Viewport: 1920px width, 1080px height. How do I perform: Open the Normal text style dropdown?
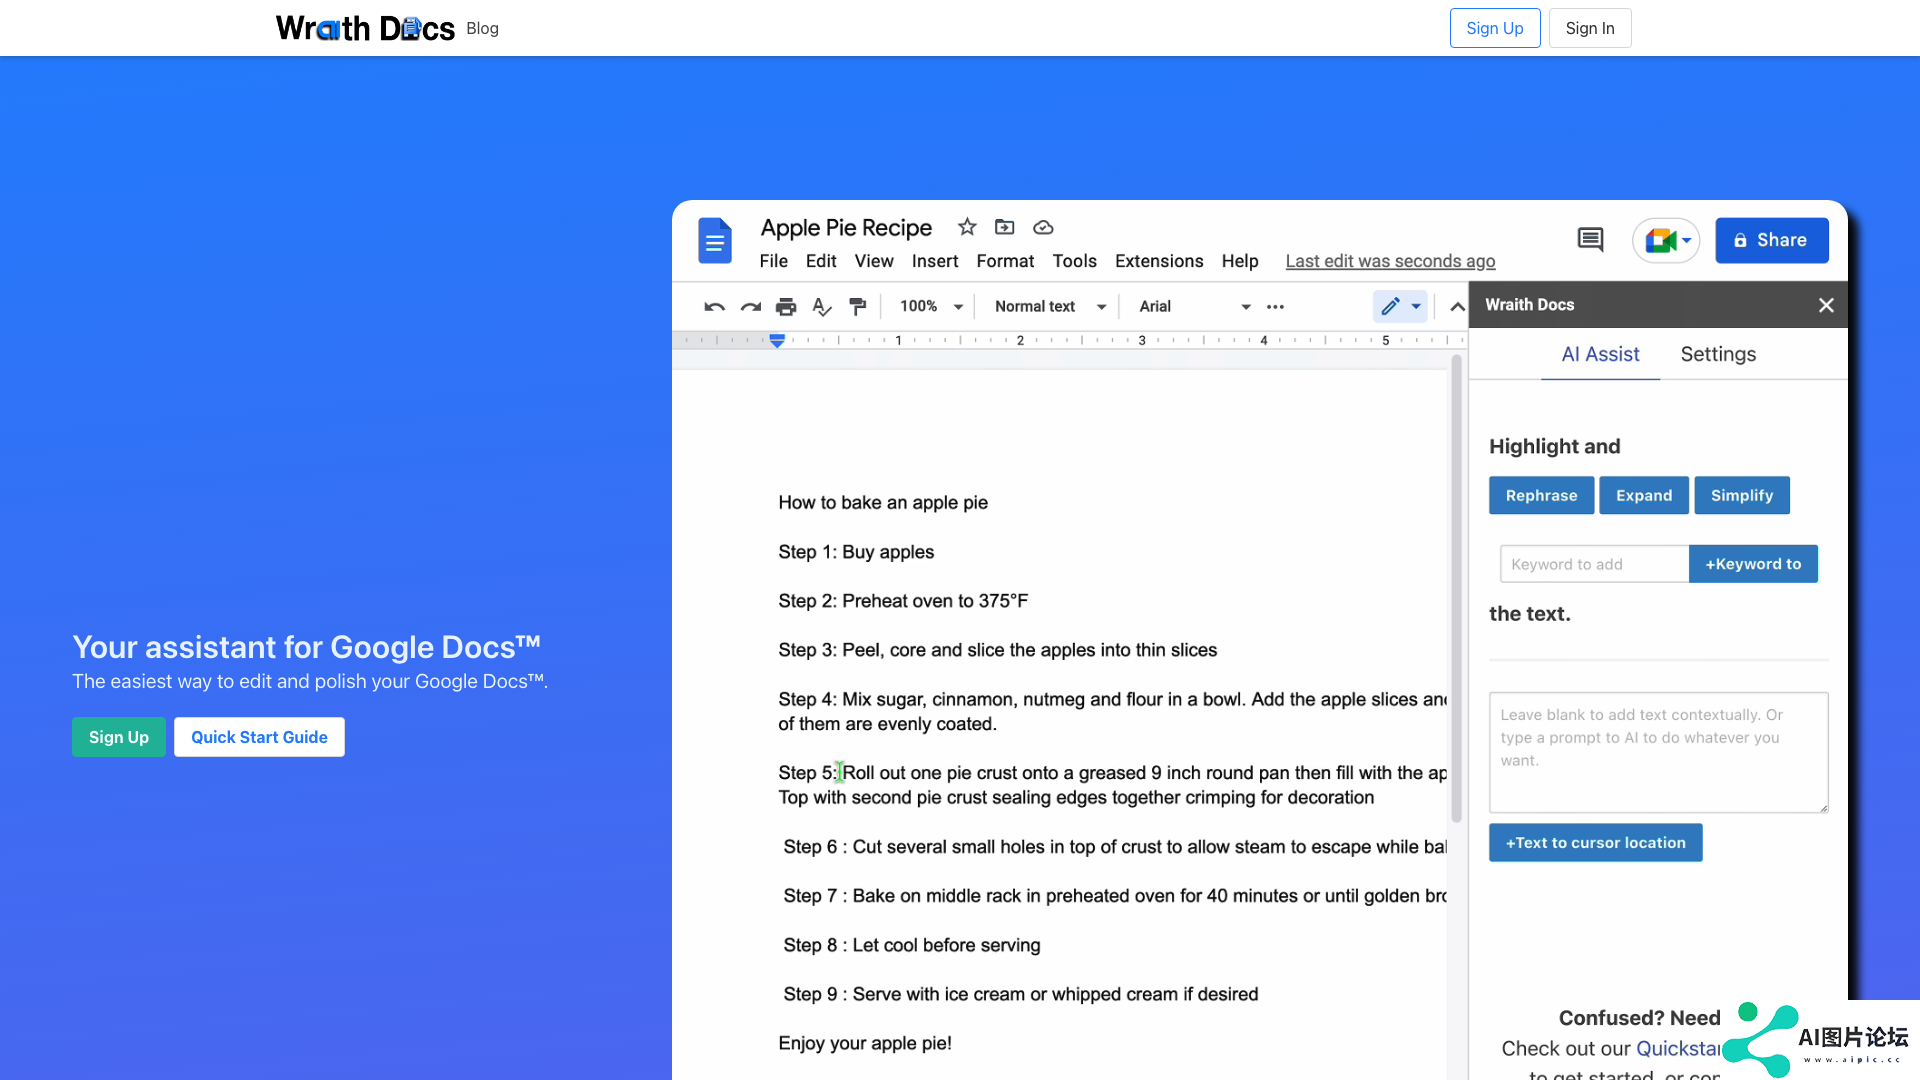click(x=1050, y=307)
